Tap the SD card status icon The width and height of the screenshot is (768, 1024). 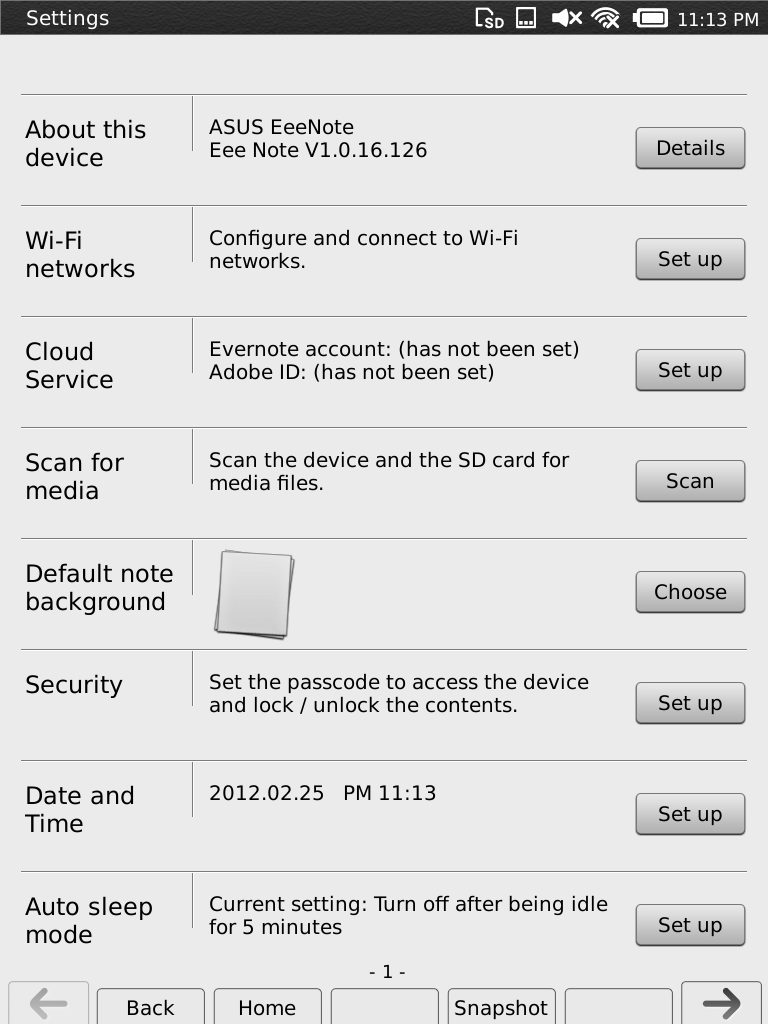(489, 18)
